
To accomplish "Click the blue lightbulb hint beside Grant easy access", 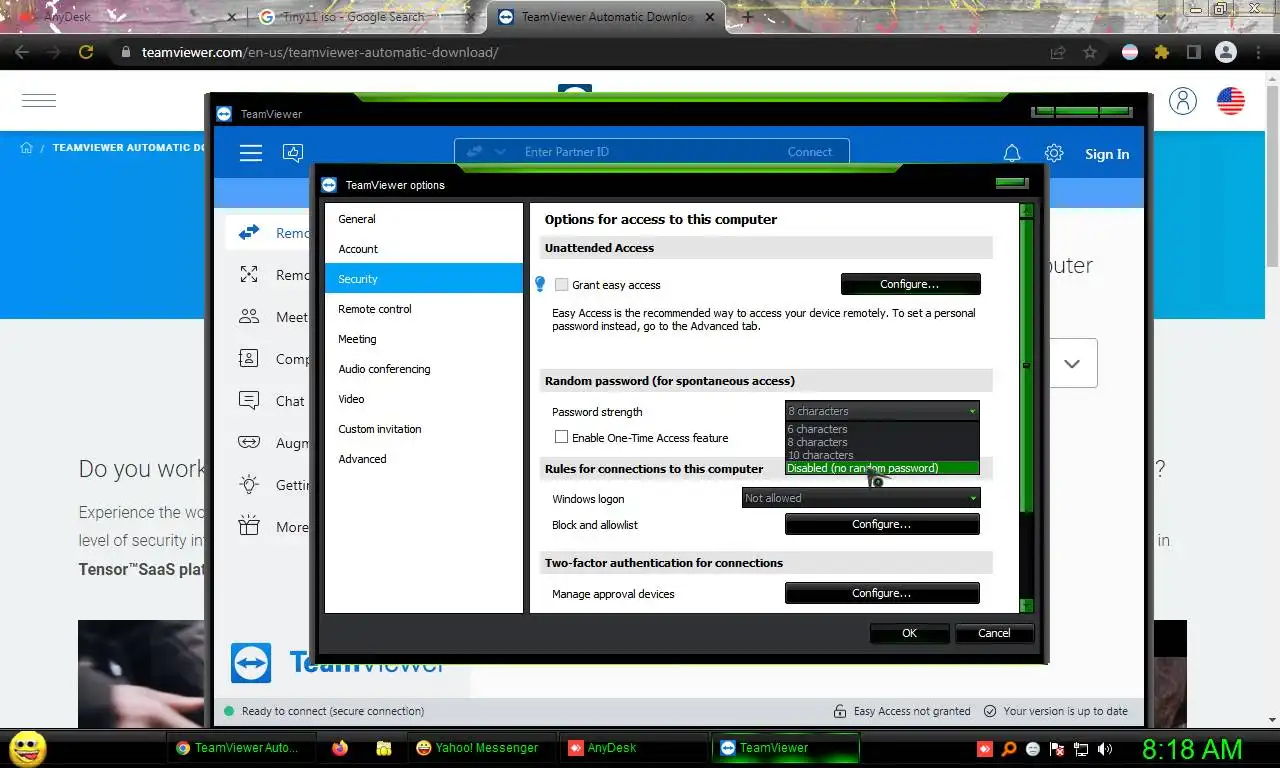I will [x=540, y=285].
